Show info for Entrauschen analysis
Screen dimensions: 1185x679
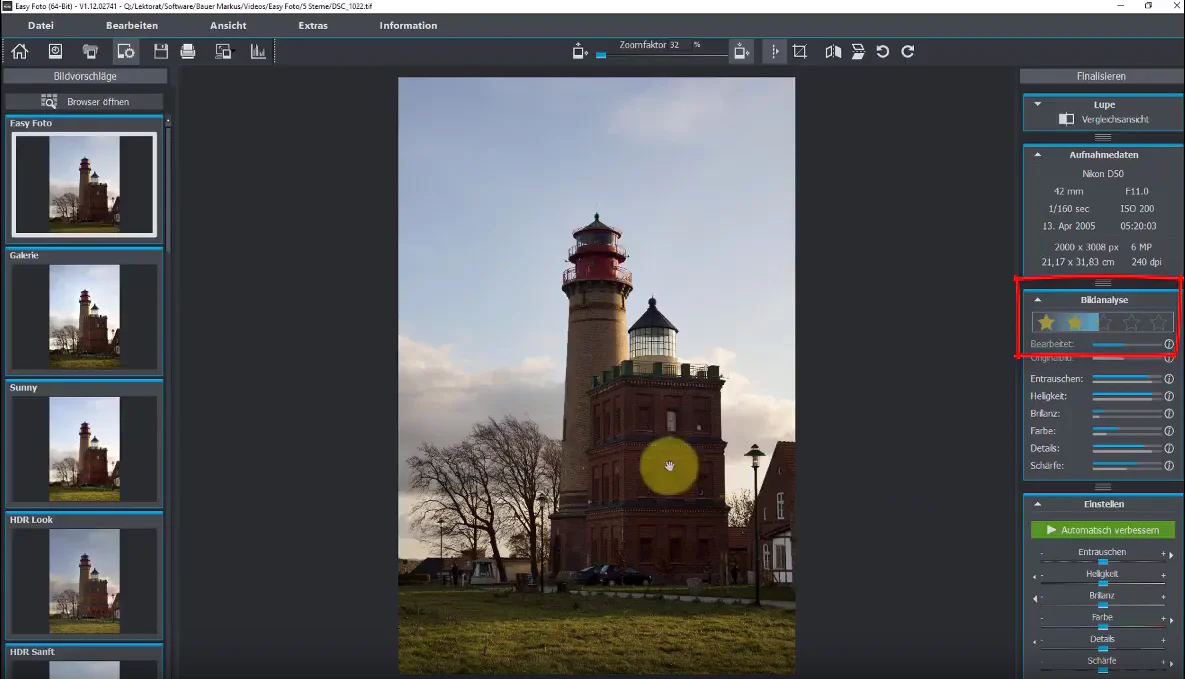pyautogui.click(x=1169, y=379)
